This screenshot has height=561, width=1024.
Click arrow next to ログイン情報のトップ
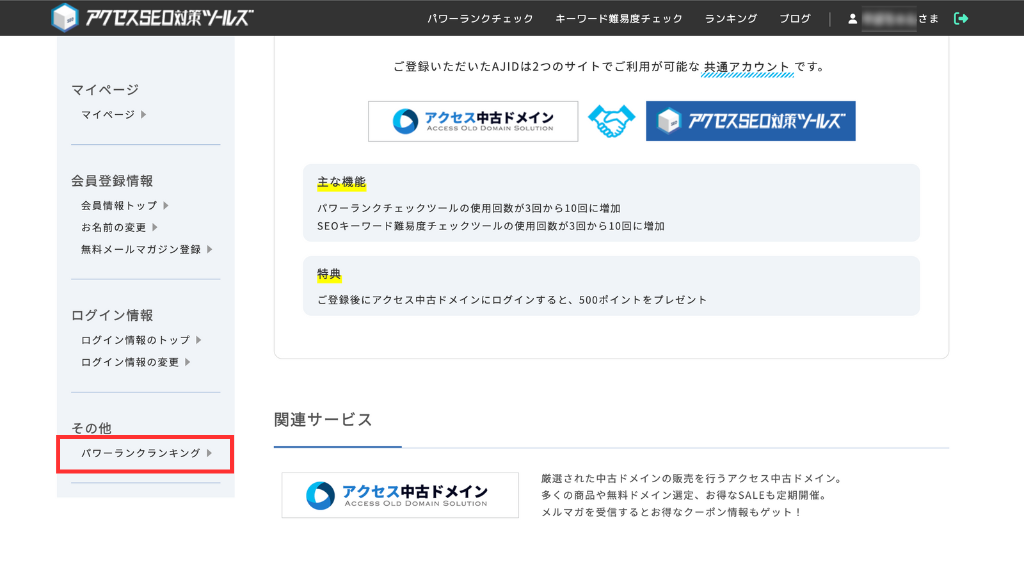pyautogui.click(x=199, y=340)
